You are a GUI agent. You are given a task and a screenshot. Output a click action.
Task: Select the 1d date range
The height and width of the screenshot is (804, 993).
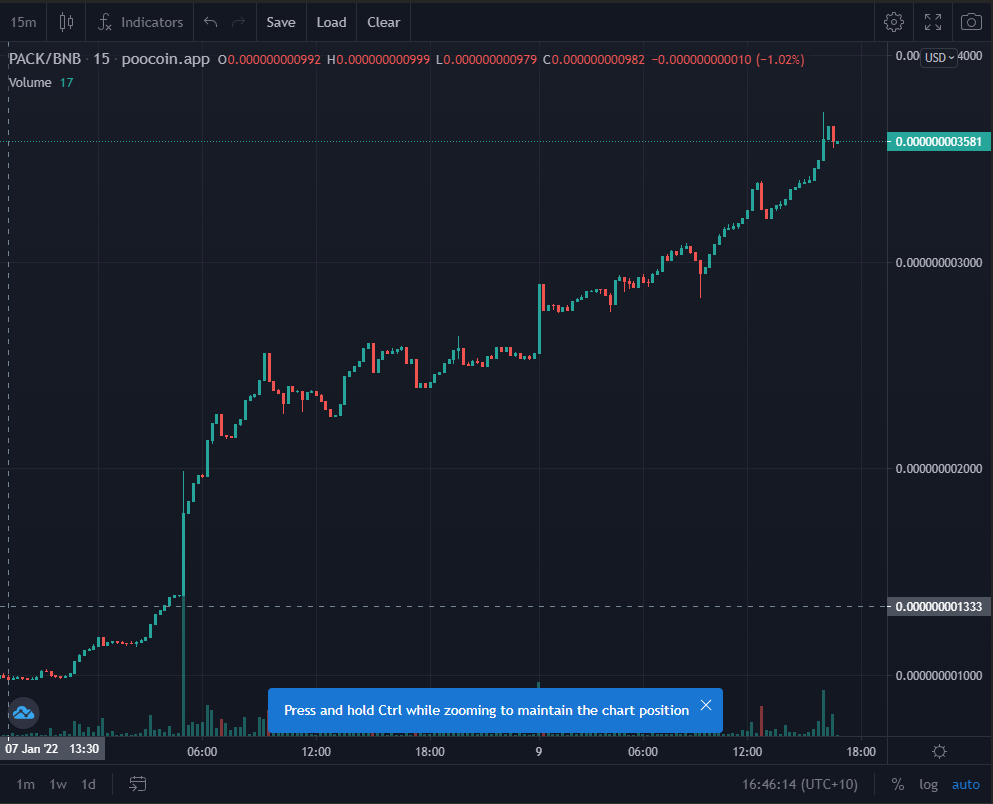(89, 784)
